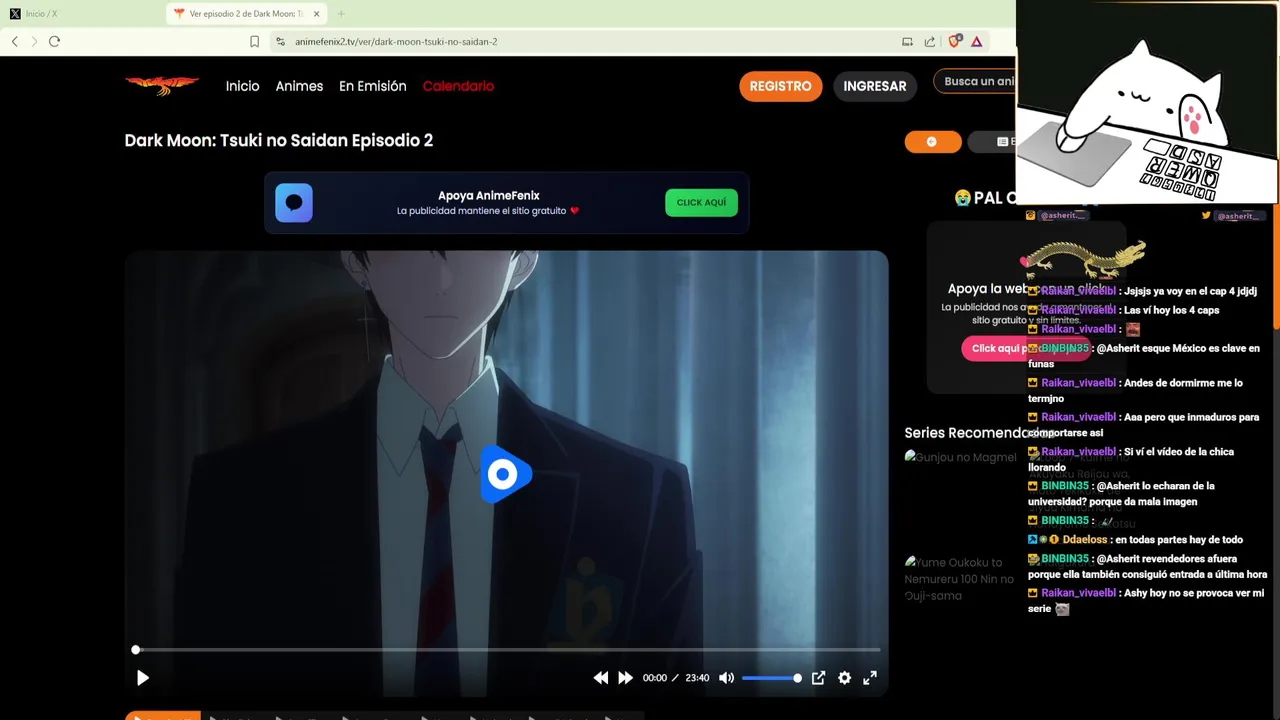Viewport: 1280px width, 720px height.
Task: Open site settings icon in address bar
Action: pyautogui.click(x=280, y=41)
